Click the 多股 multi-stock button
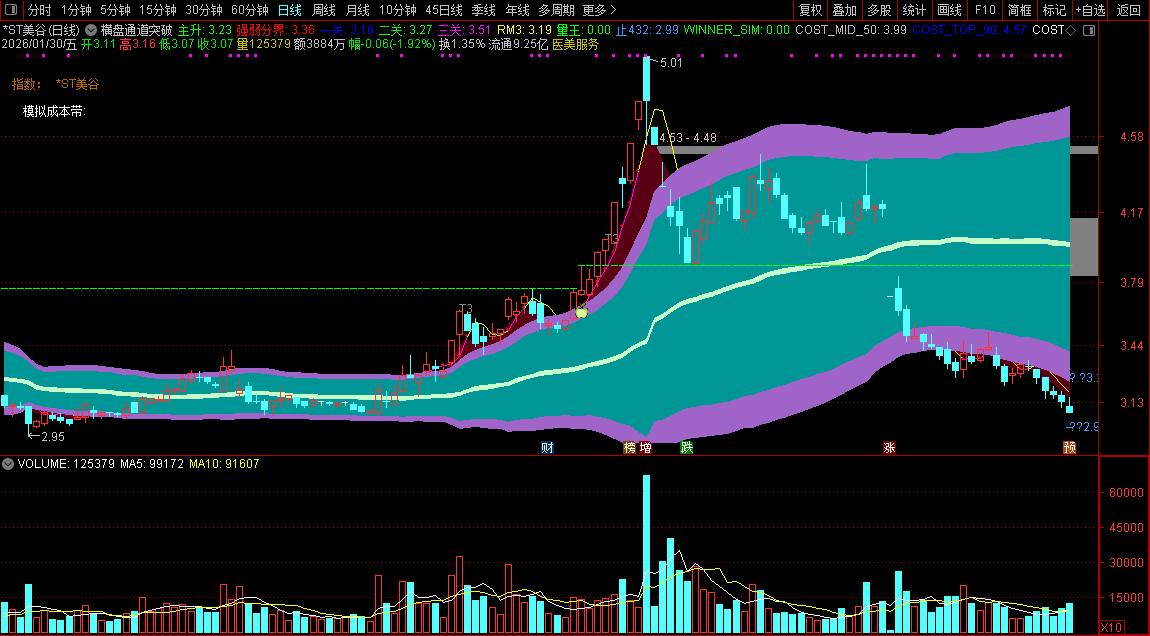Screen dimensions: 1150x636 pos(879,10)
